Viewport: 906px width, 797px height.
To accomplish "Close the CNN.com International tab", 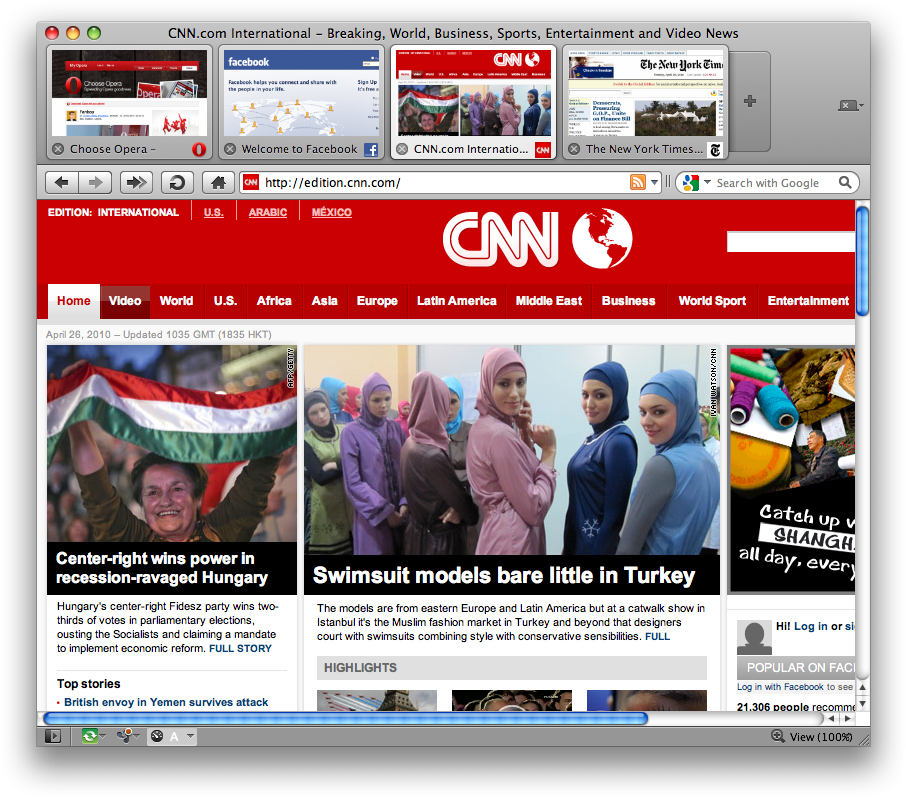I will (x=402, y=149).
